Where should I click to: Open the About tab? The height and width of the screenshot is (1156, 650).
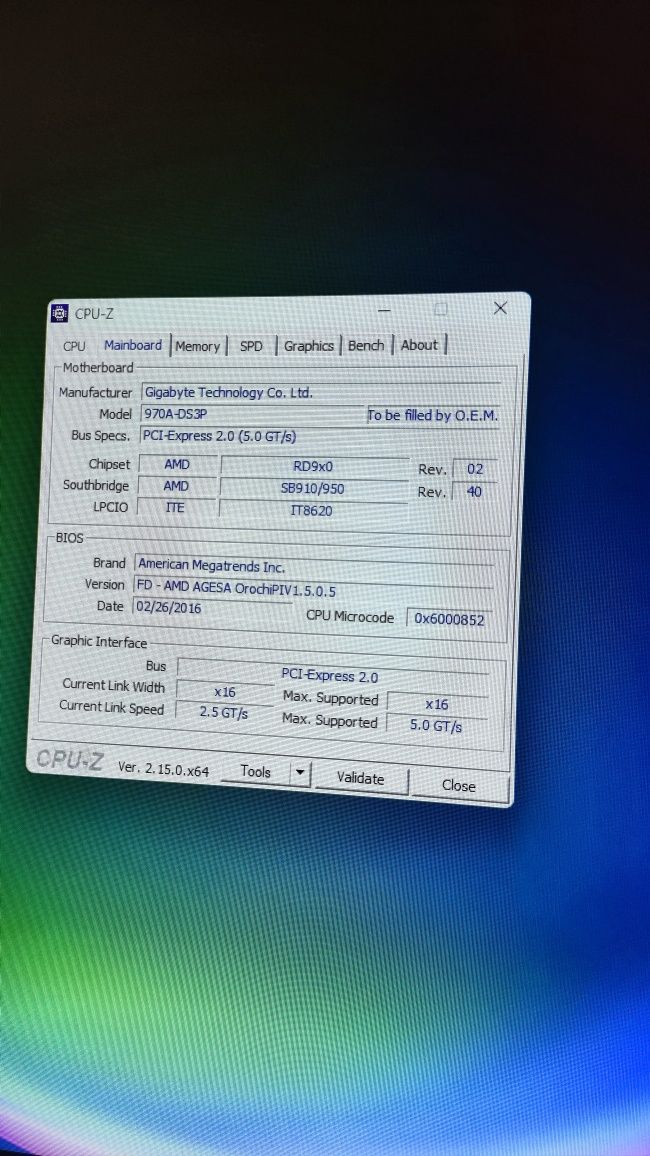pyautogui.click(x=419, y=345)
